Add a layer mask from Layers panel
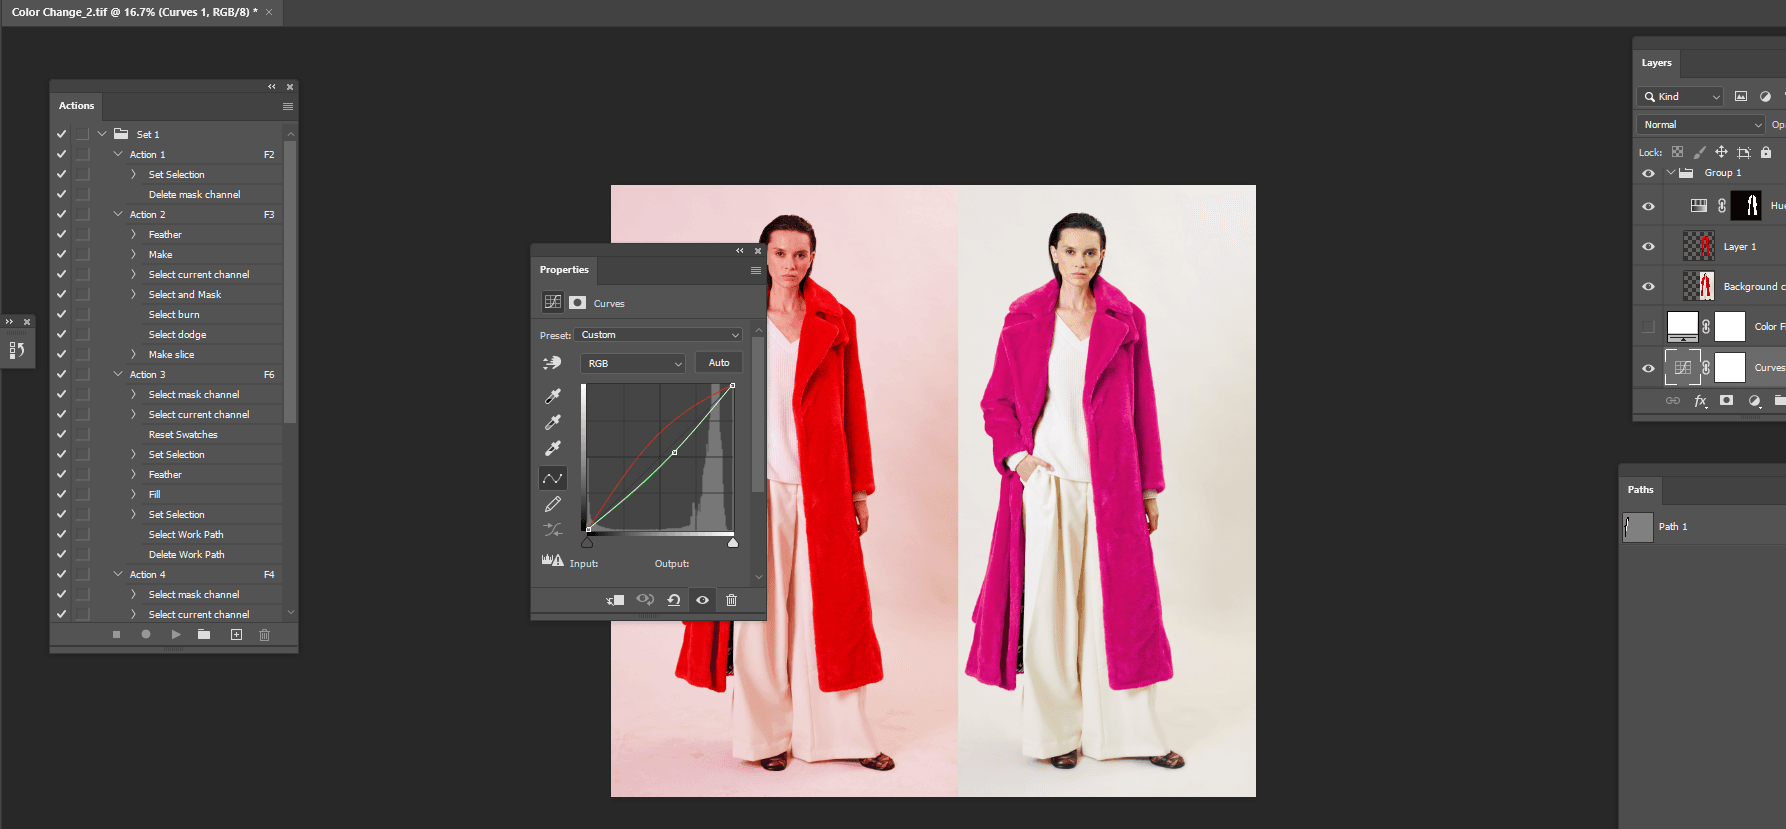The image size is (1786, 829). pos(1726,400)
